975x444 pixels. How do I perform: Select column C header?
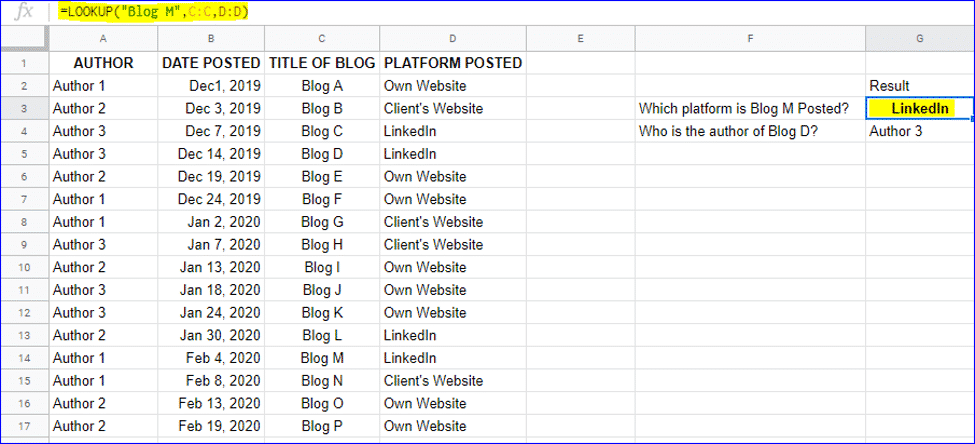[x=321, y=39]
